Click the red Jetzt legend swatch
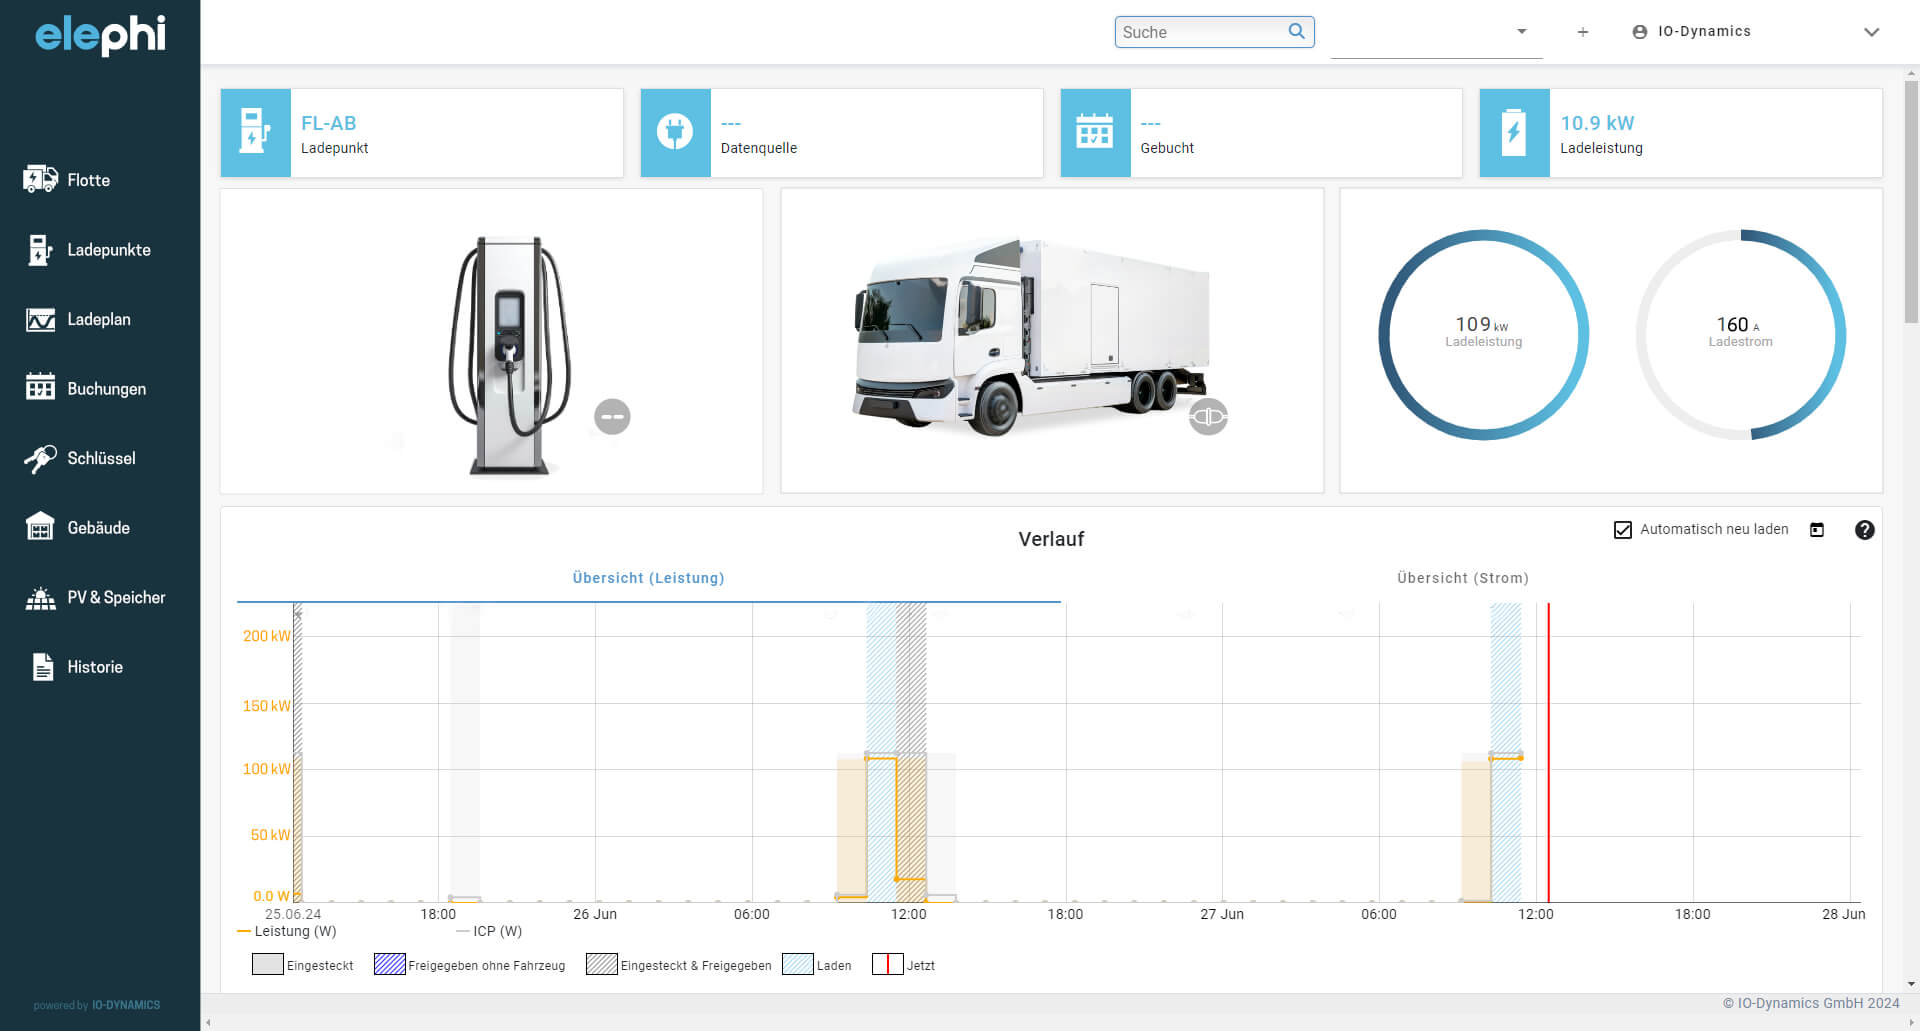The image size is (1920, 1031). [x=887, y=965]
